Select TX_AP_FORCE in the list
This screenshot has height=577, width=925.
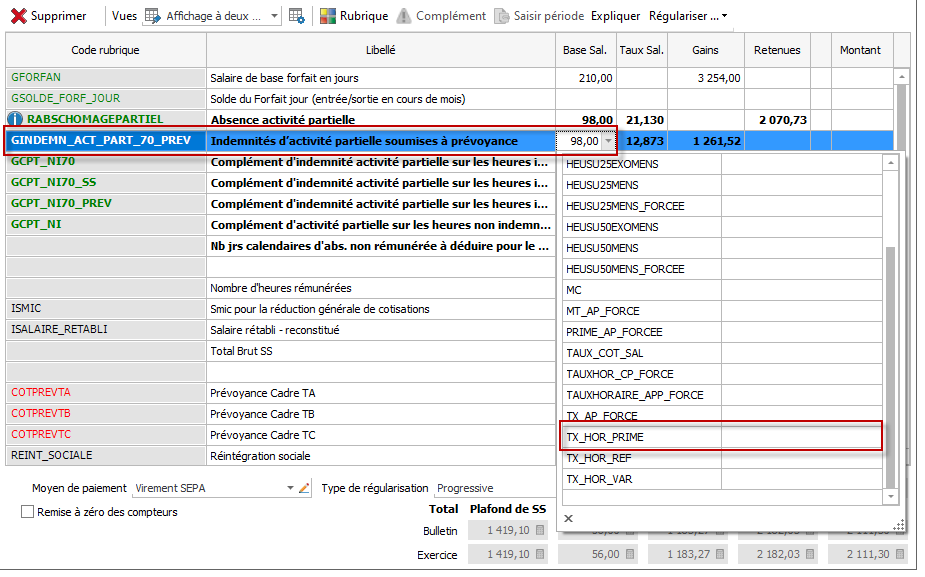(x=720, y=416)
